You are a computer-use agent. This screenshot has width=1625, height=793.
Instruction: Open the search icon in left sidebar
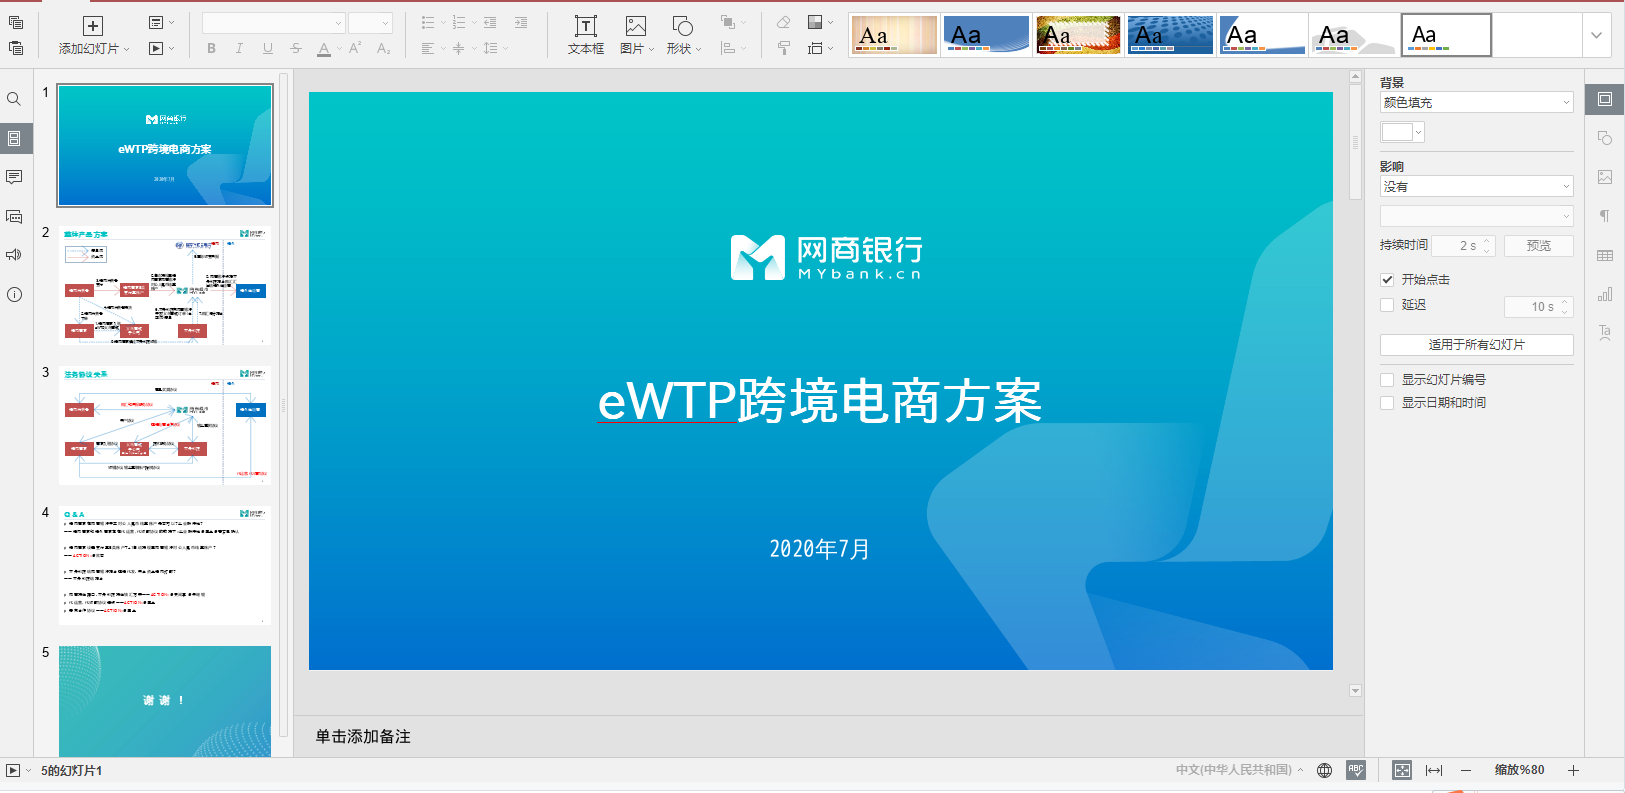(x=14, y=99)
